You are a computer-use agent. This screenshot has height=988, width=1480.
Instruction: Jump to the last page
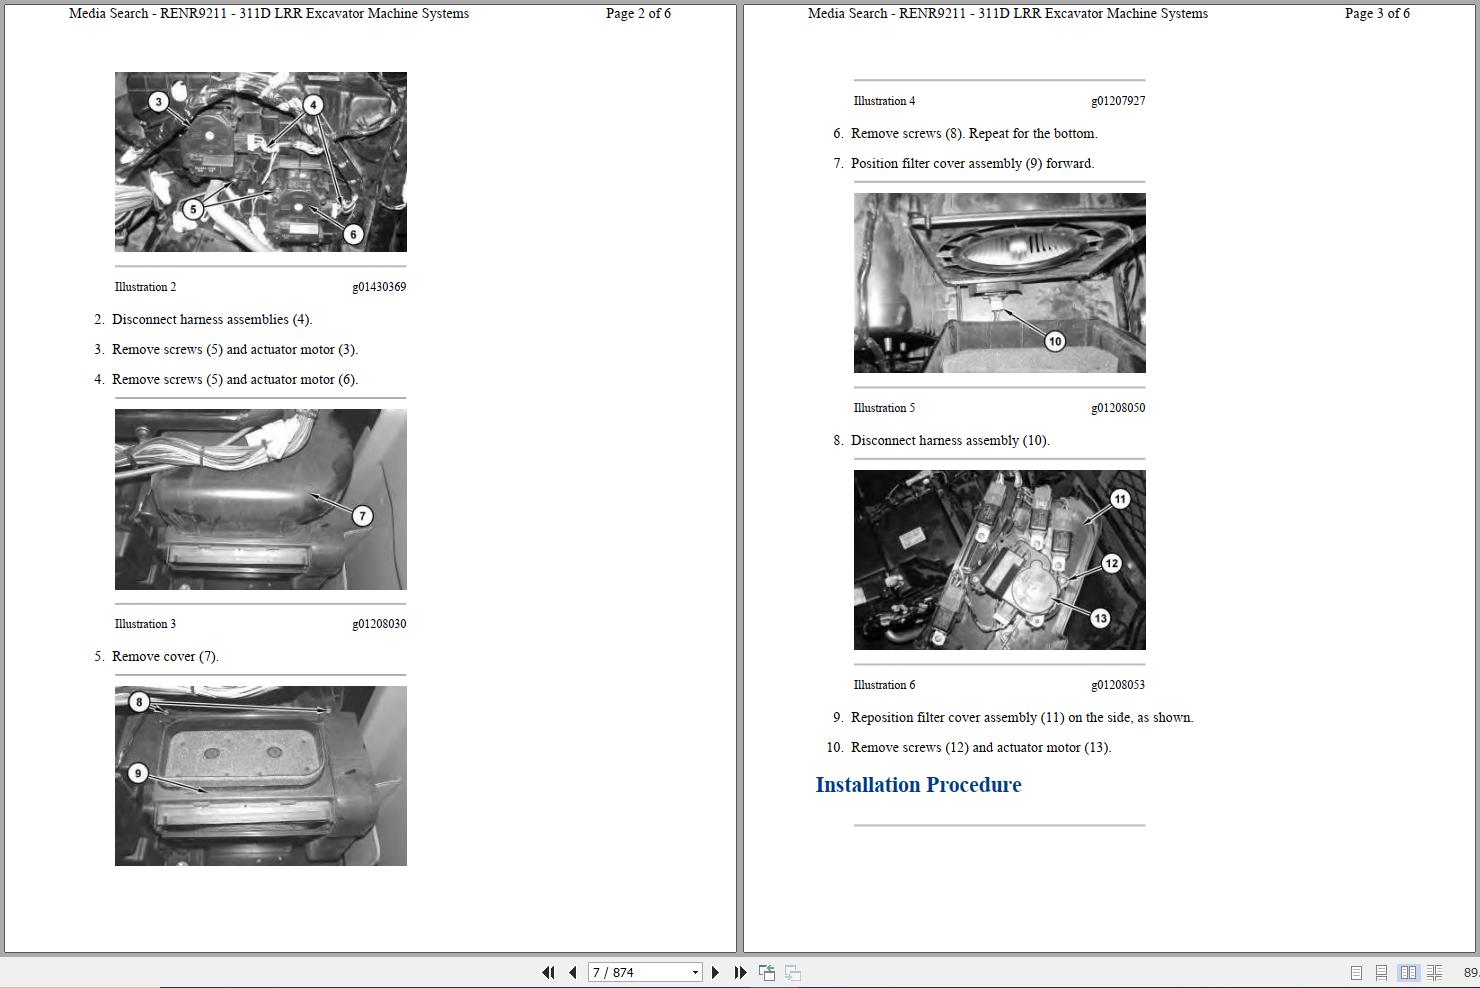(x=739, y=971)
